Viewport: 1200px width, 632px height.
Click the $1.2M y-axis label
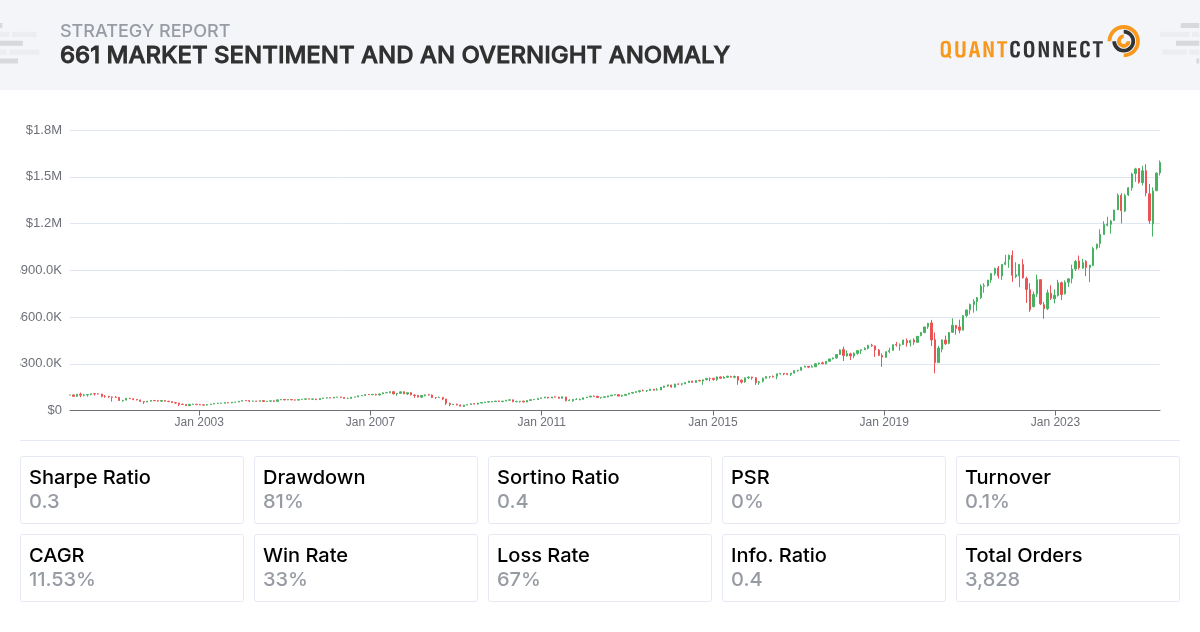(44, 223)
